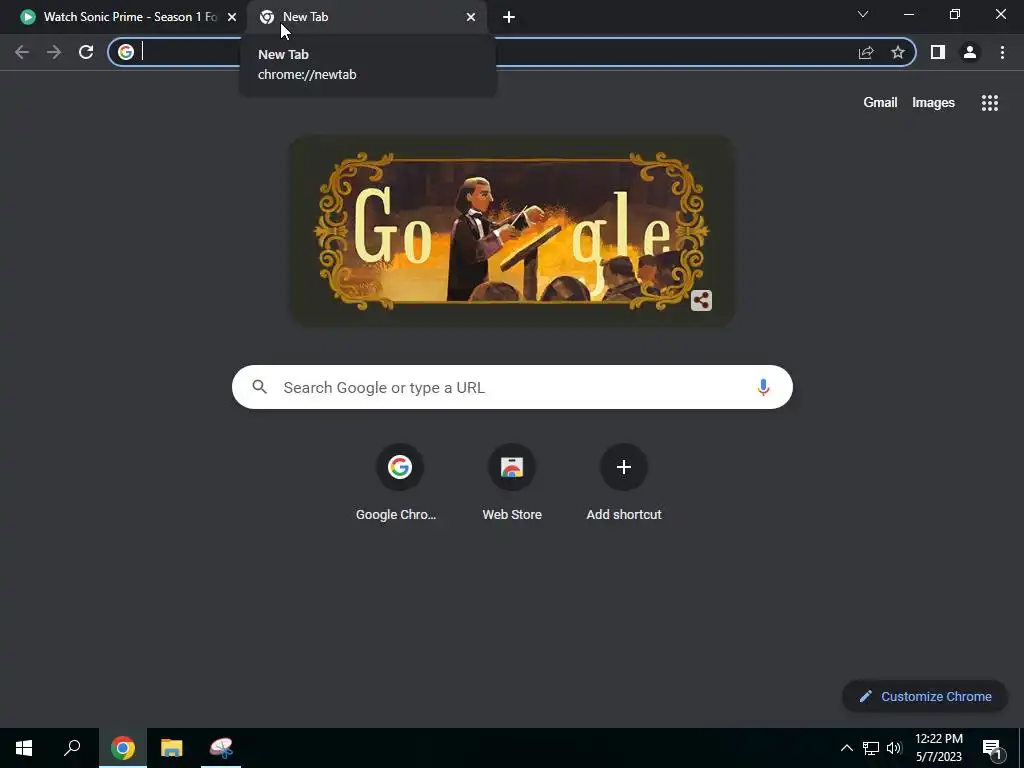Bookmark this tab with the star icon

pos(898,52)
